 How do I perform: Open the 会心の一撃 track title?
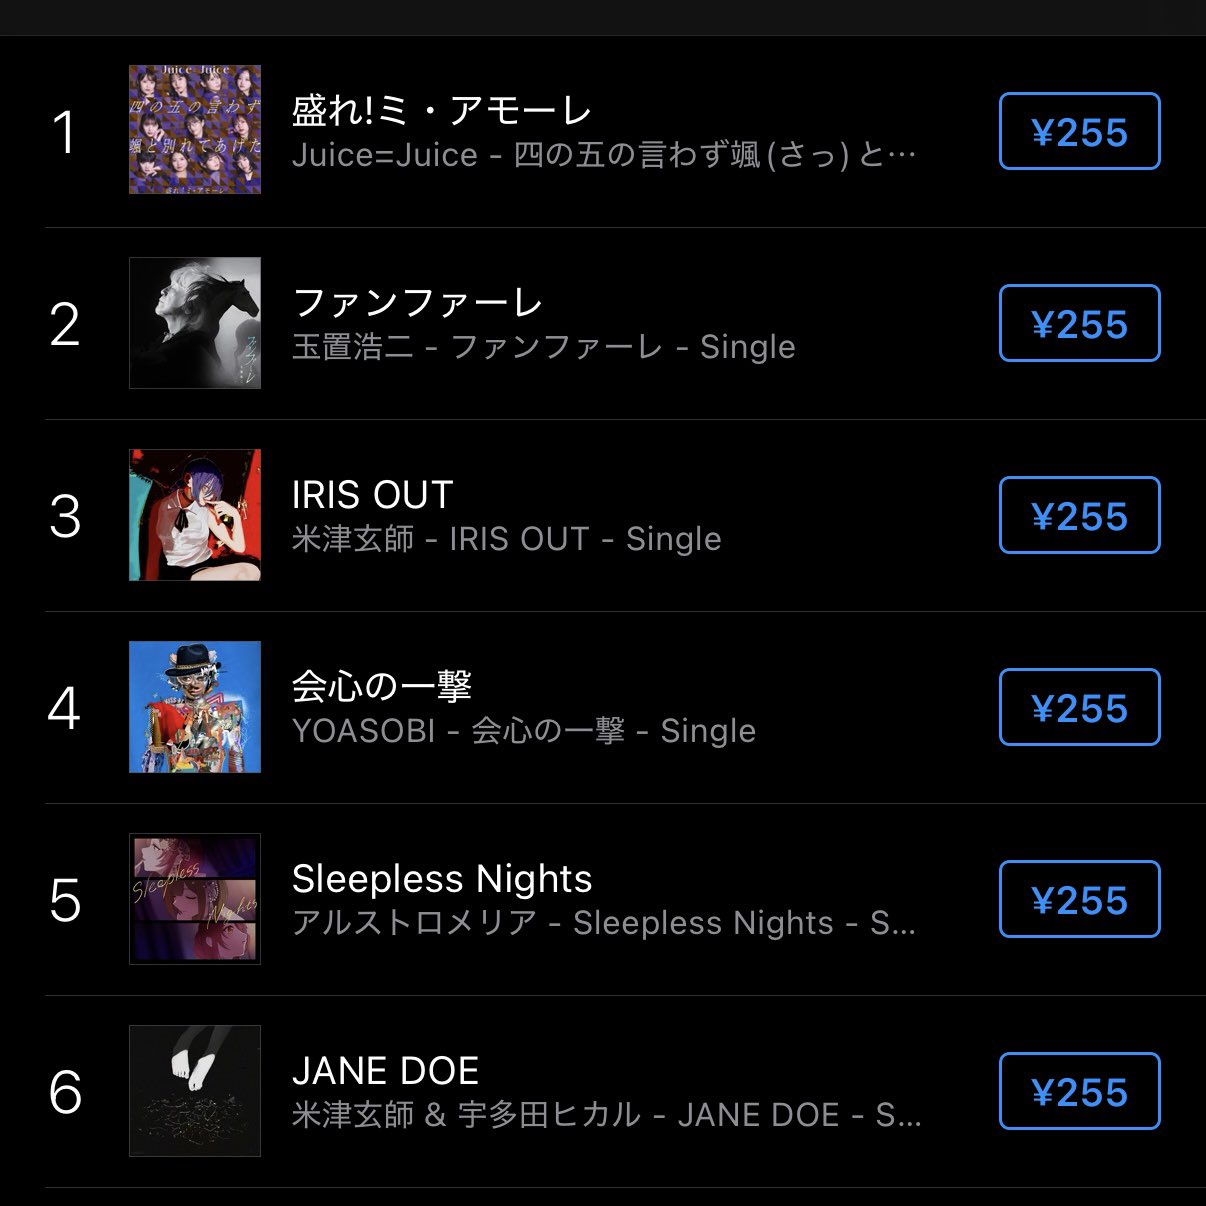click(x=381, y=687)
